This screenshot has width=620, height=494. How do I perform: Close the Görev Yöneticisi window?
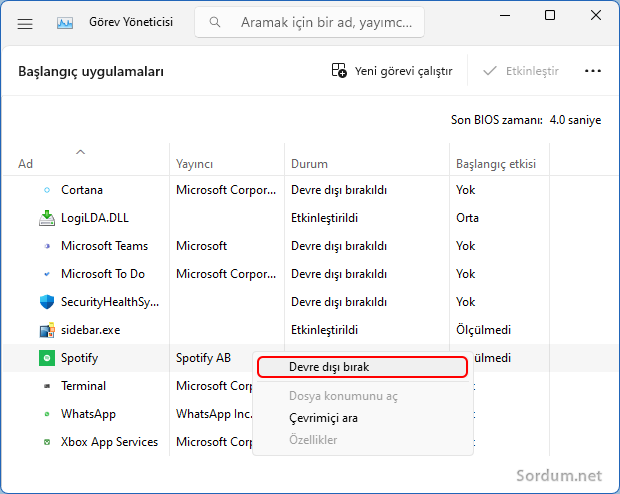click(x=596, y=15)
